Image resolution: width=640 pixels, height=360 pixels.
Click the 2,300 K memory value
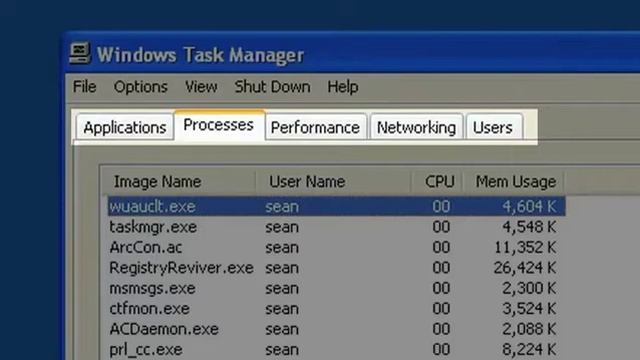[x=529, y=288]
